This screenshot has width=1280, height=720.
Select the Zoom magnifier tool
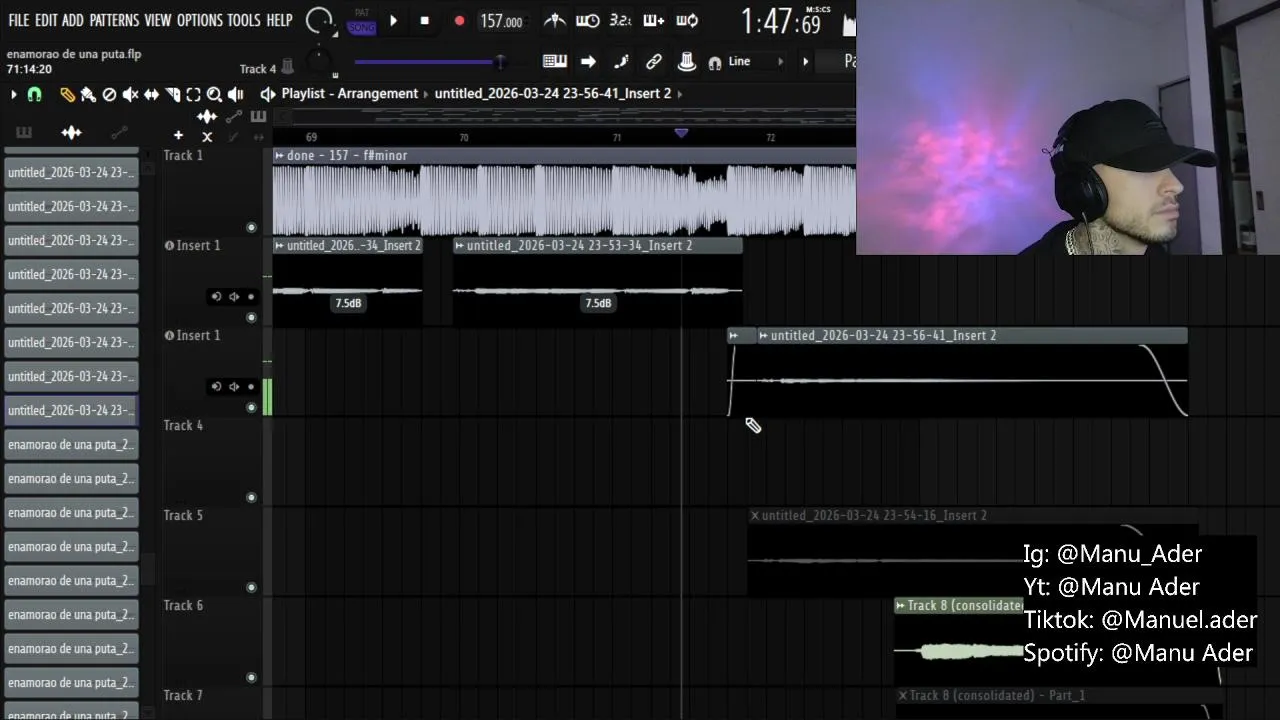coord(214,95)
